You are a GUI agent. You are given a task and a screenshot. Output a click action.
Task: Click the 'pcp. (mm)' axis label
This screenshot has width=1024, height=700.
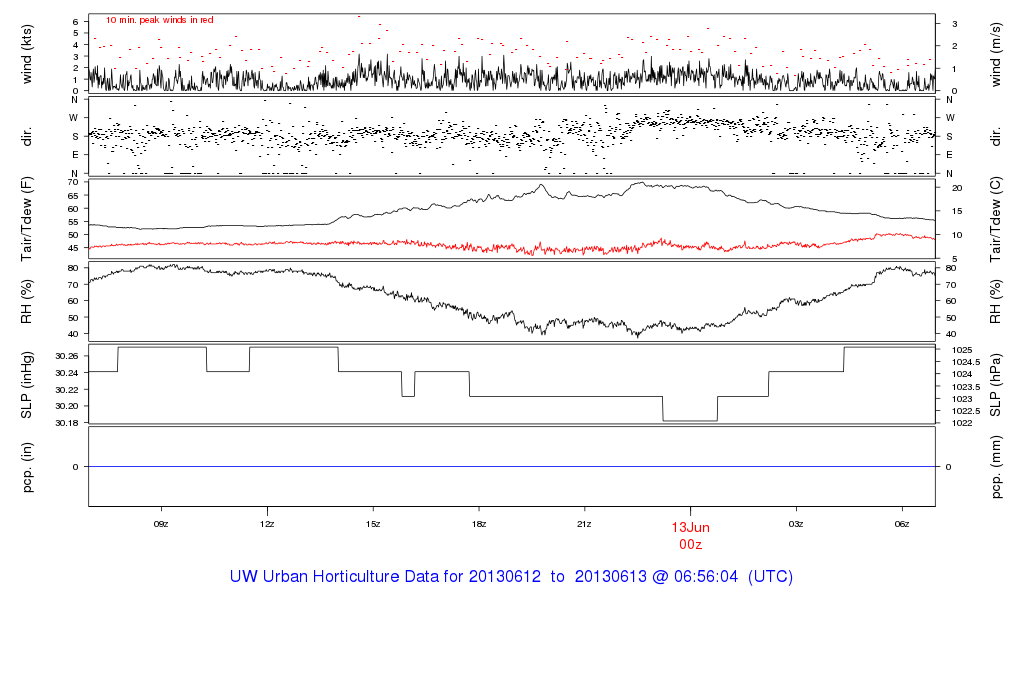995,468
